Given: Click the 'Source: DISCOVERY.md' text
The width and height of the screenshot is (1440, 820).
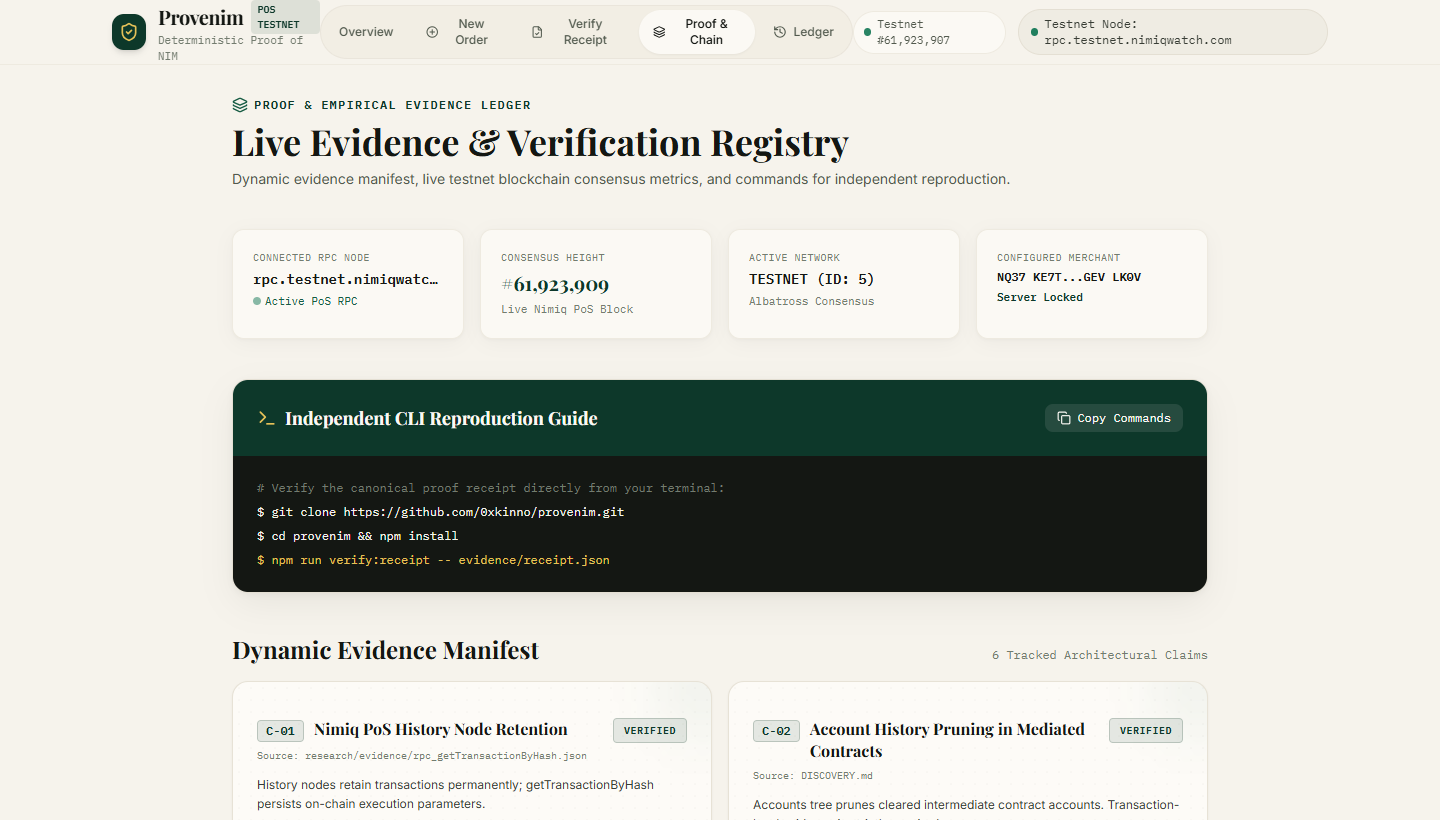Looking at the screenshot, I should click(813, 776).
